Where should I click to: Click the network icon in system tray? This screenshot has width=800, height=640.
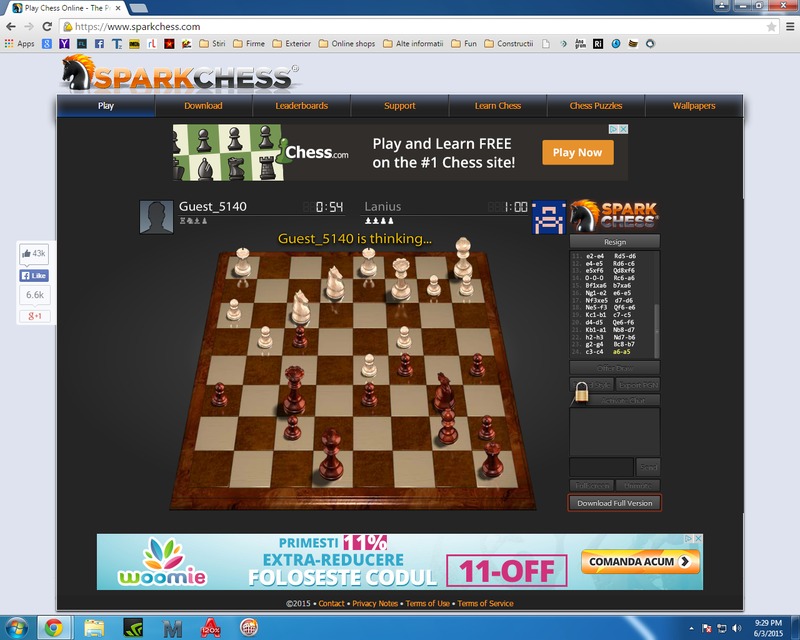tap(722, 628)
